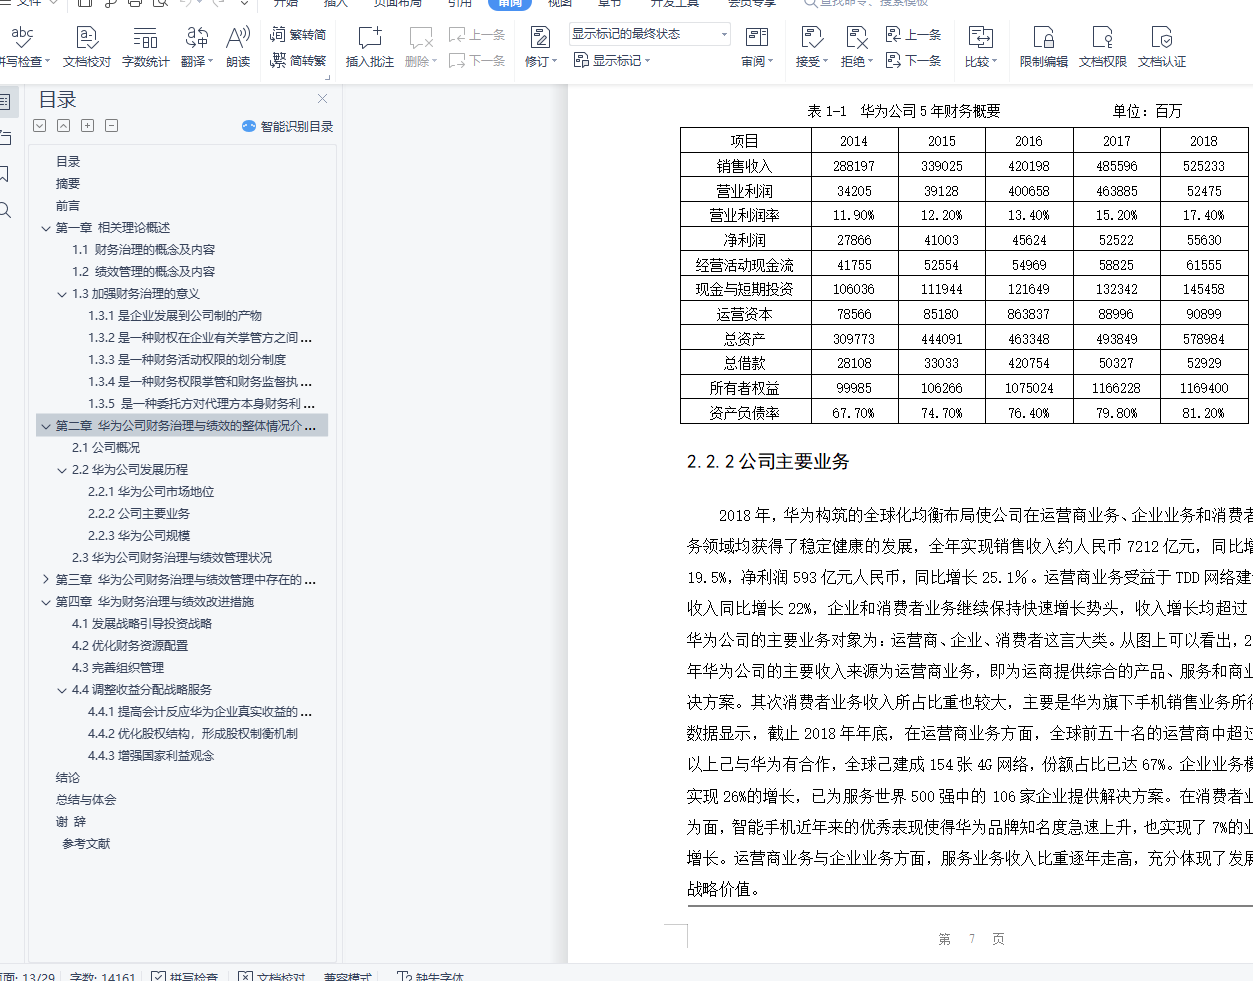Jump to 结论 in outline
Screen dimensions: 1253x981
click(68, 778)
